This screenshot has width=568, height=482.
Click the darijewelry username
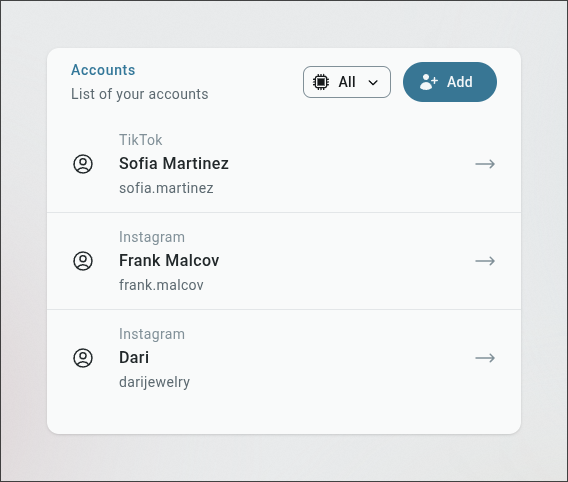[x=155, y=382]
